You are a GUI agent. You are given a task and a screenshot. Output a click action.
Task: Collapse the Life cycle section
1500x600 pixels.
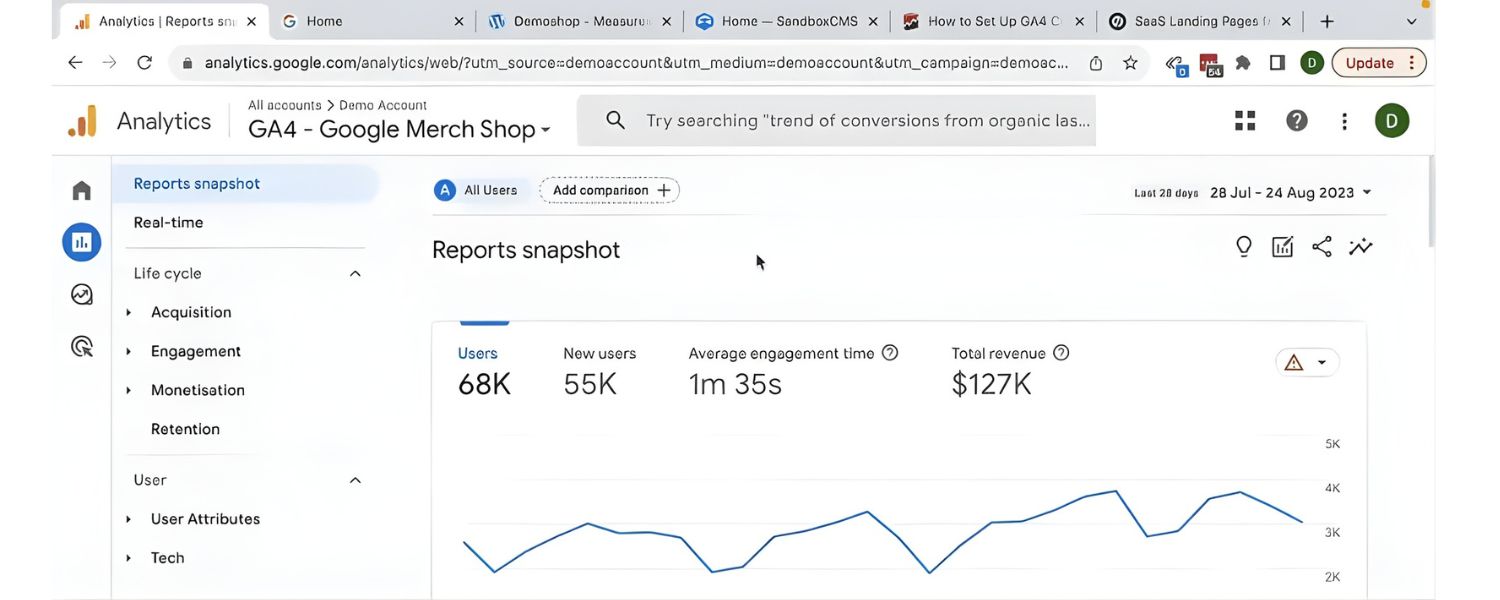(x=354, y=272)
